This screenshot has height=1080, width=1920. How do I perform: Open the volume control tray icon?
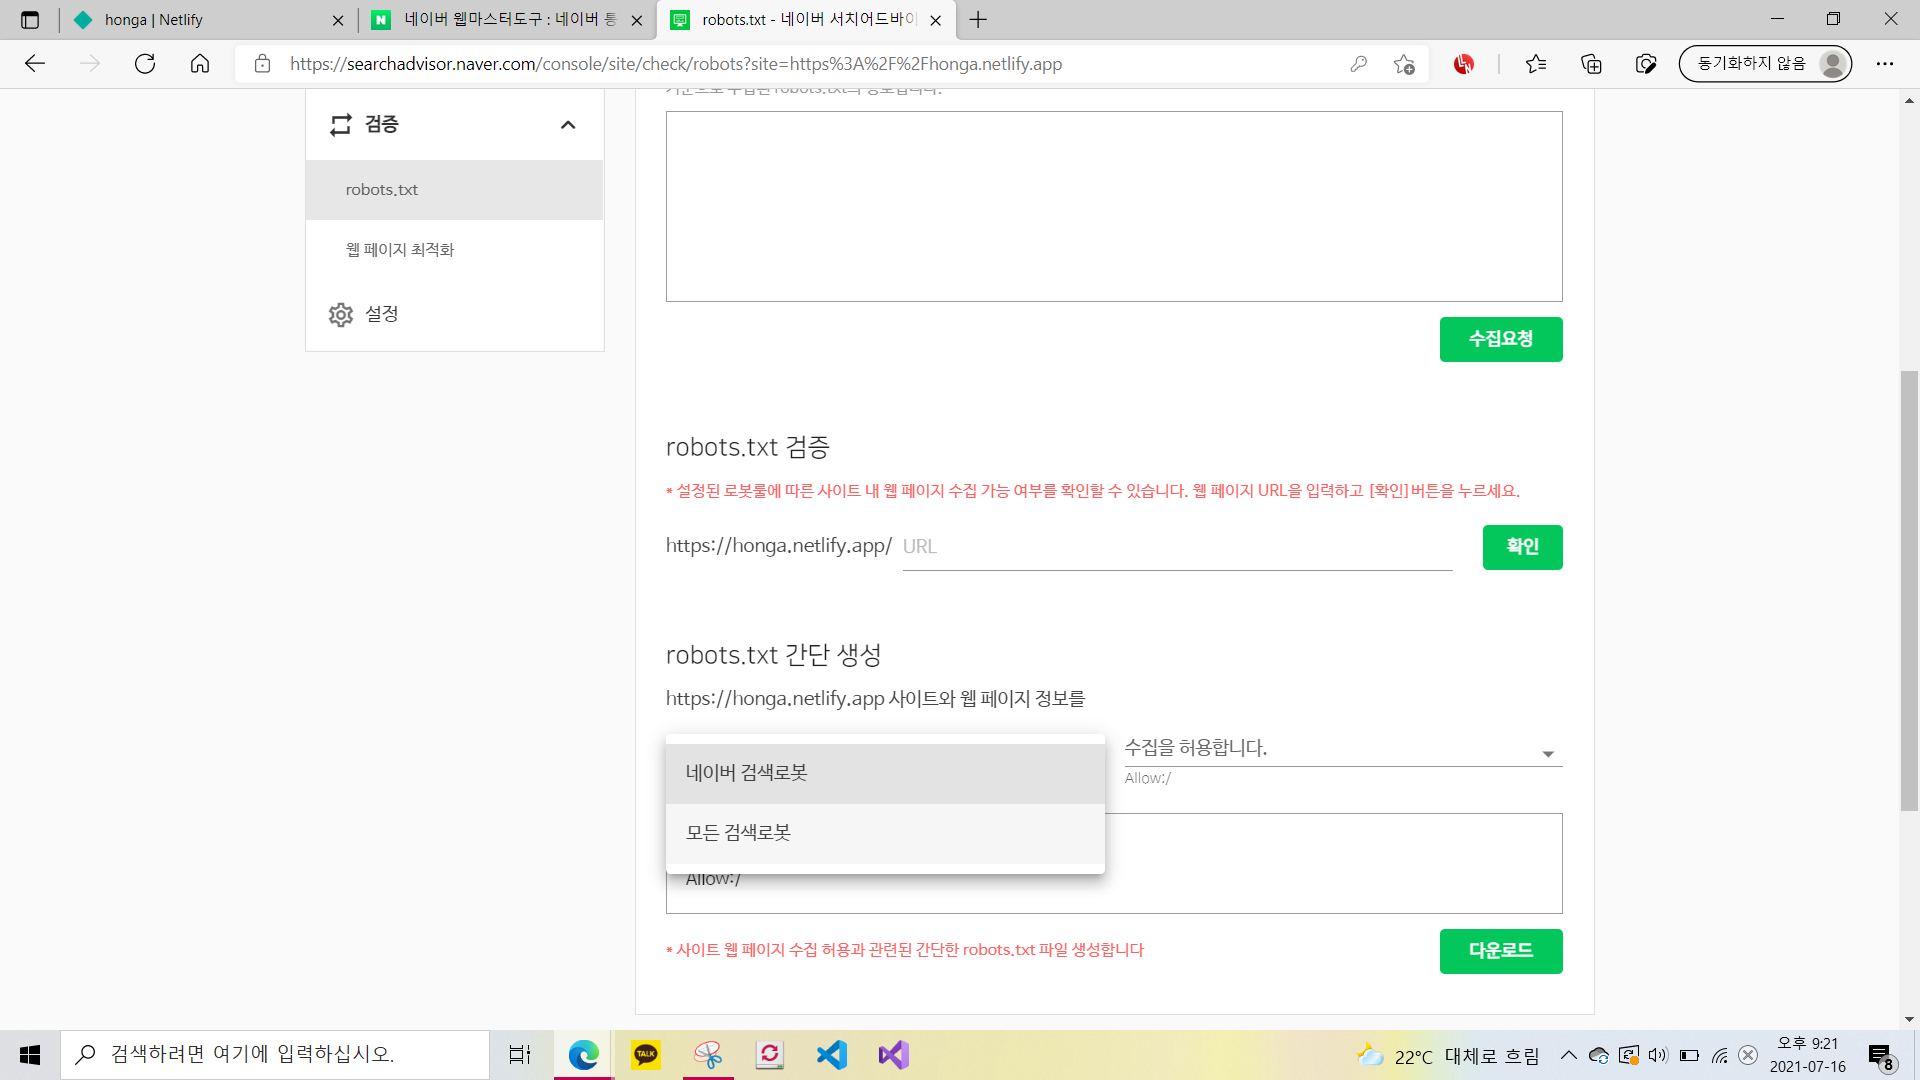(x=1659, y=1055)
